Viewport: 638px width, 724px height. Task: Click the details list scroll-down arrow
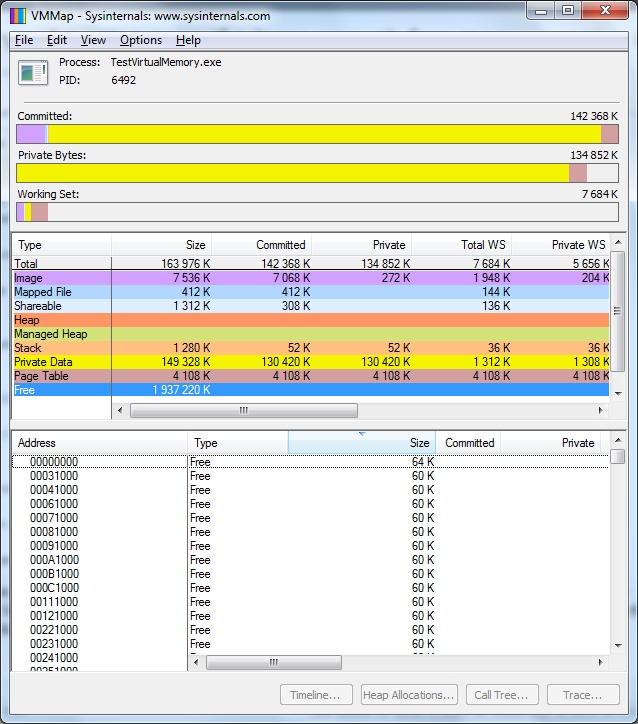coord(617,645)
